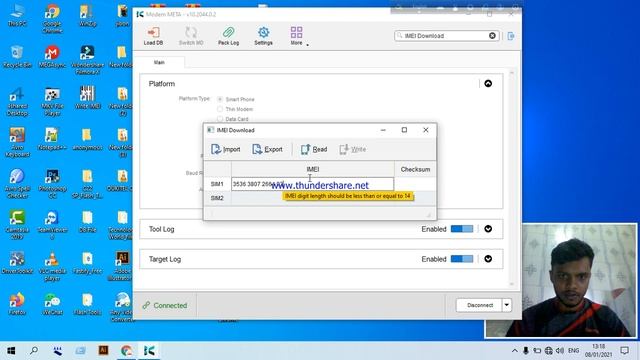640x360 pixels.
Task: Open Settings from the Modem META toolbar
Action: point(263,36)
